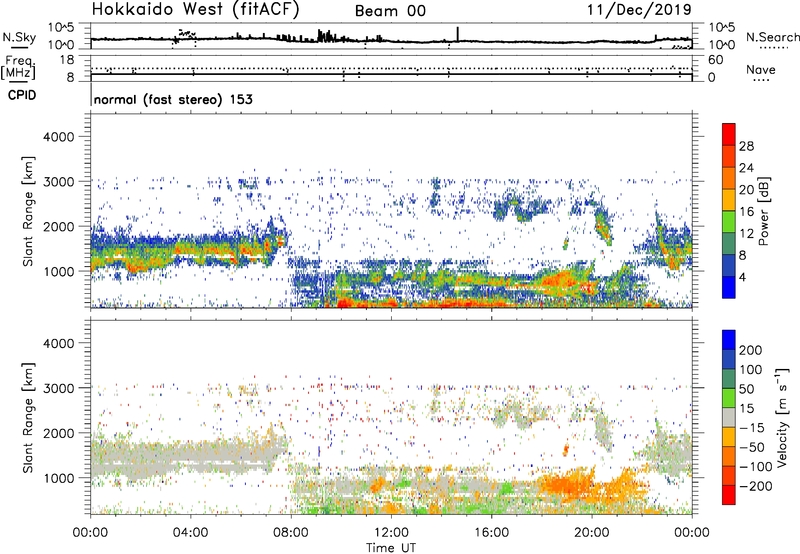This screenshot has height=554, width=800.
Task: Click the 'Power [dB]' colorbar label
Action: [x=764, y=211]
